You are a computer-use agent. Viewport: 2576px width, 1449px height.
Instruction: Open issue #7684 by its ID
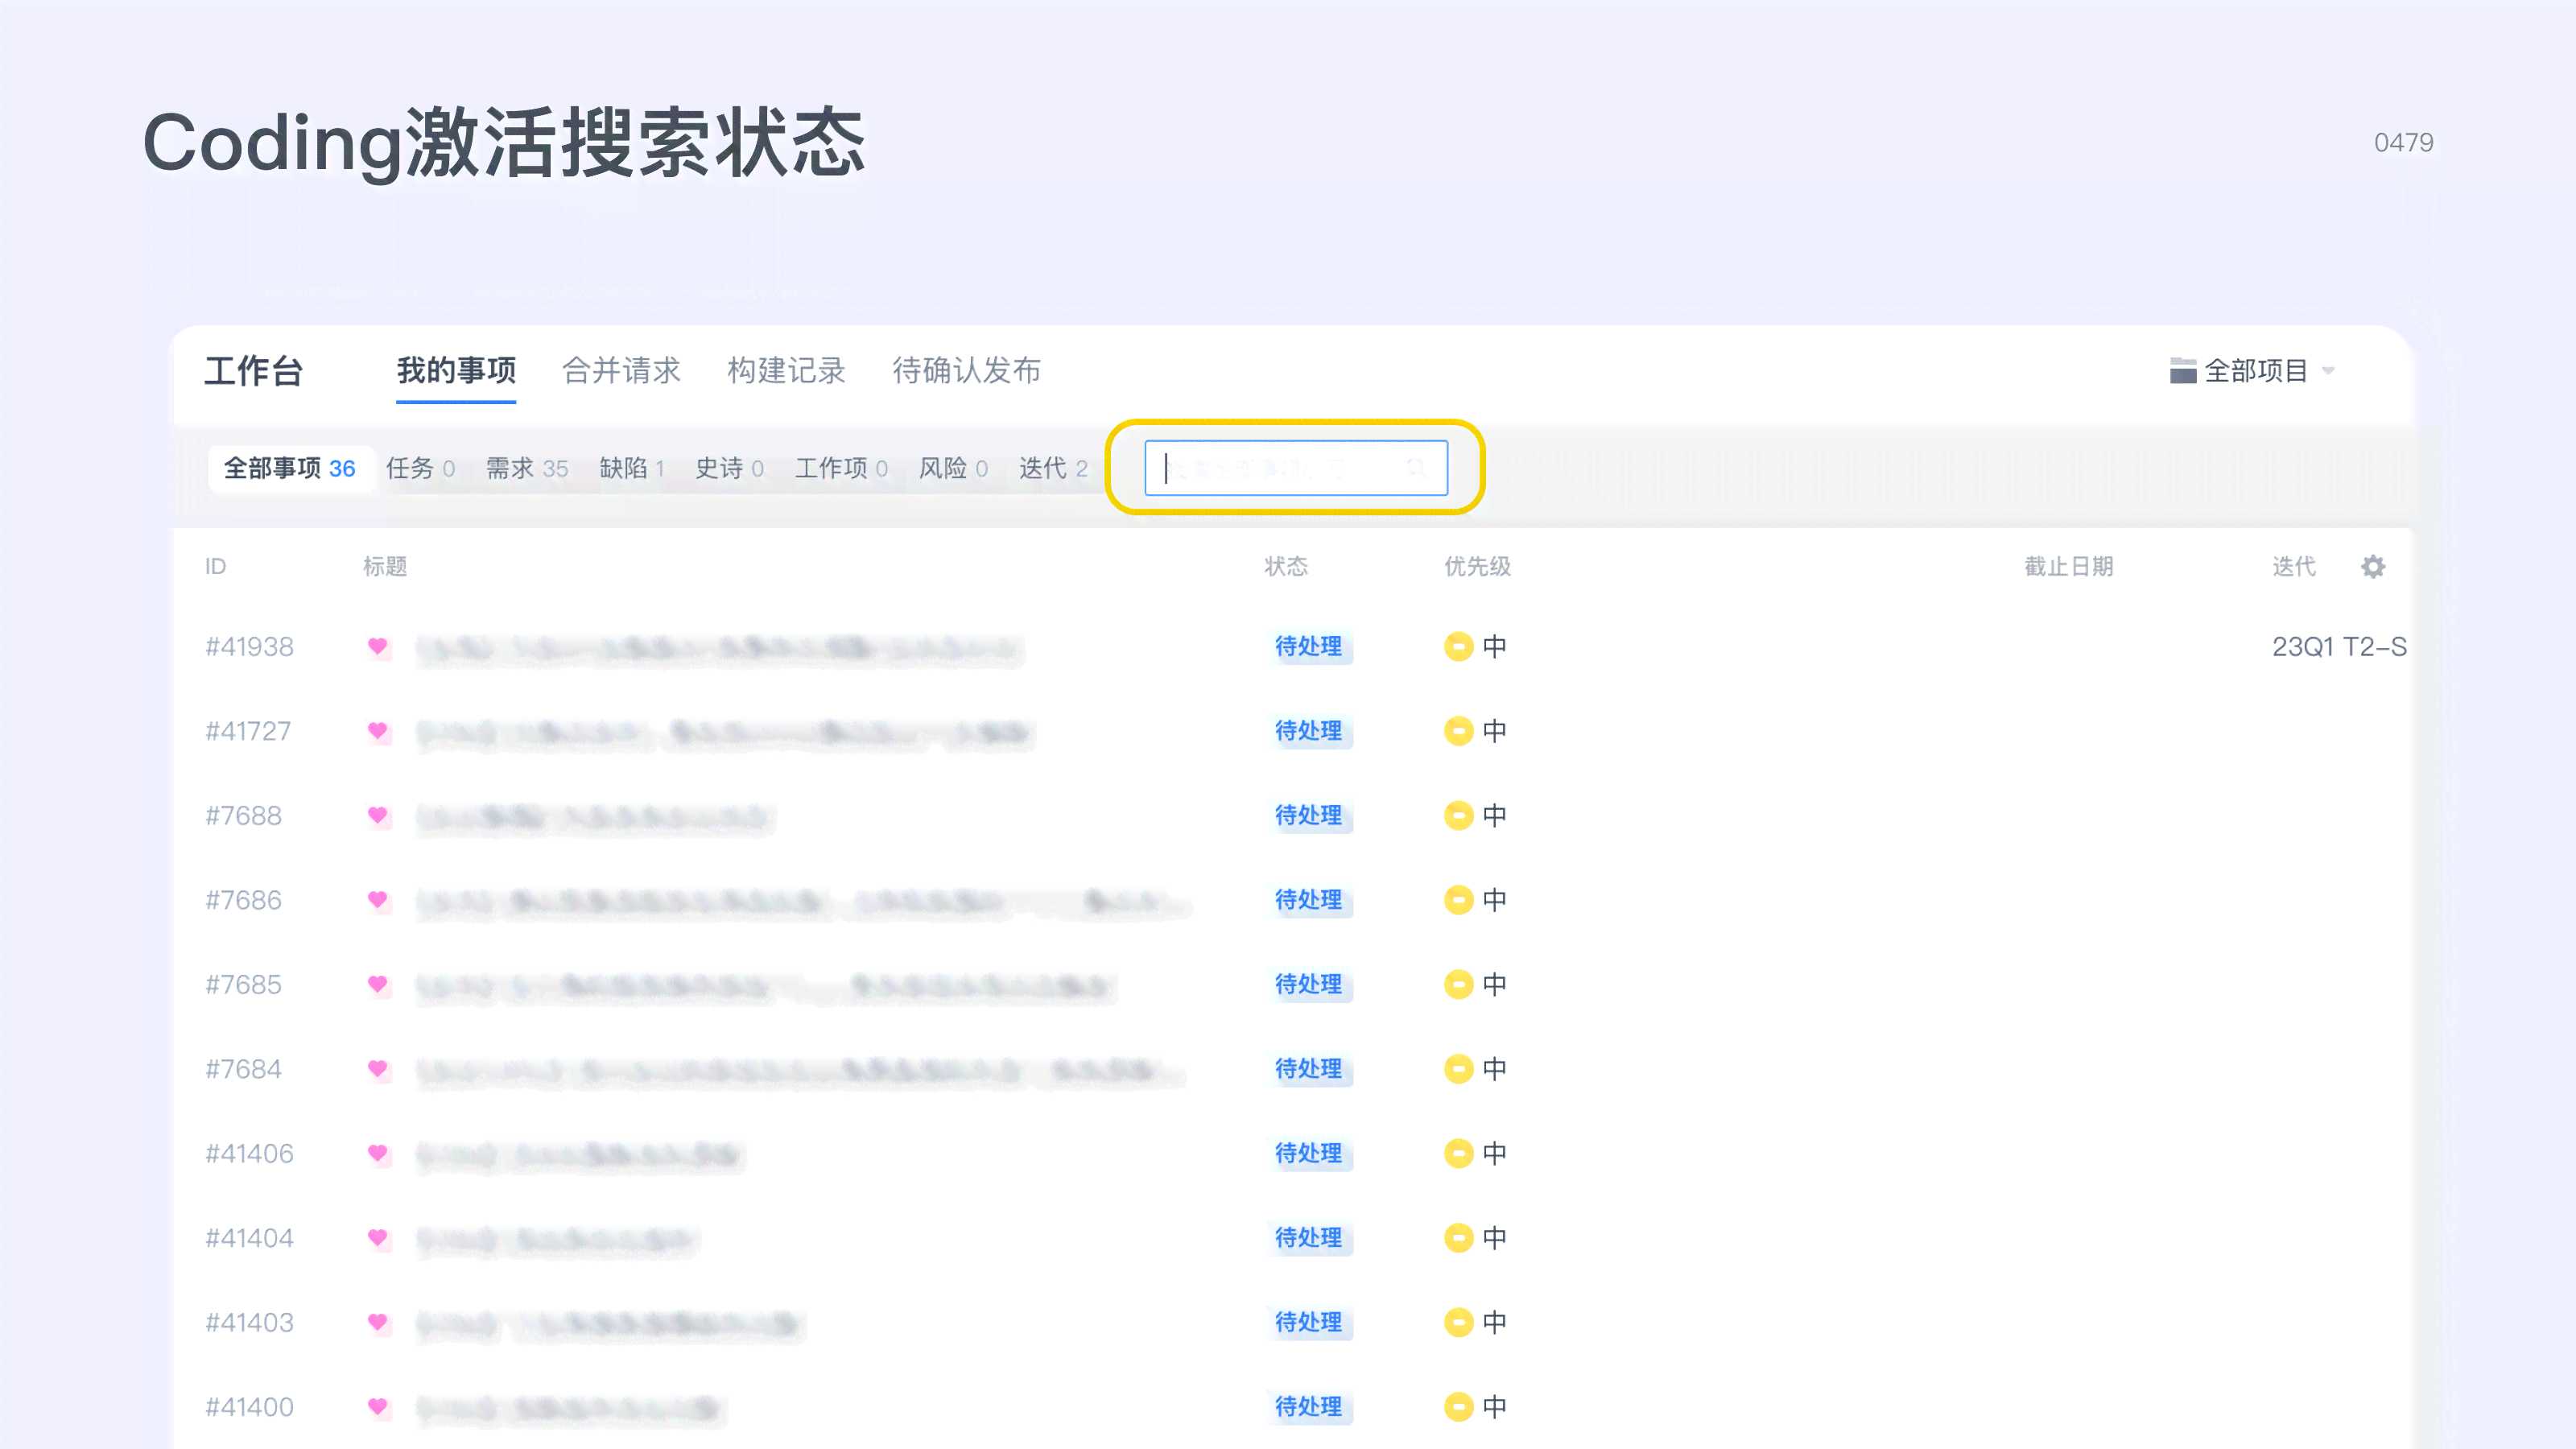coord(243,1069)
